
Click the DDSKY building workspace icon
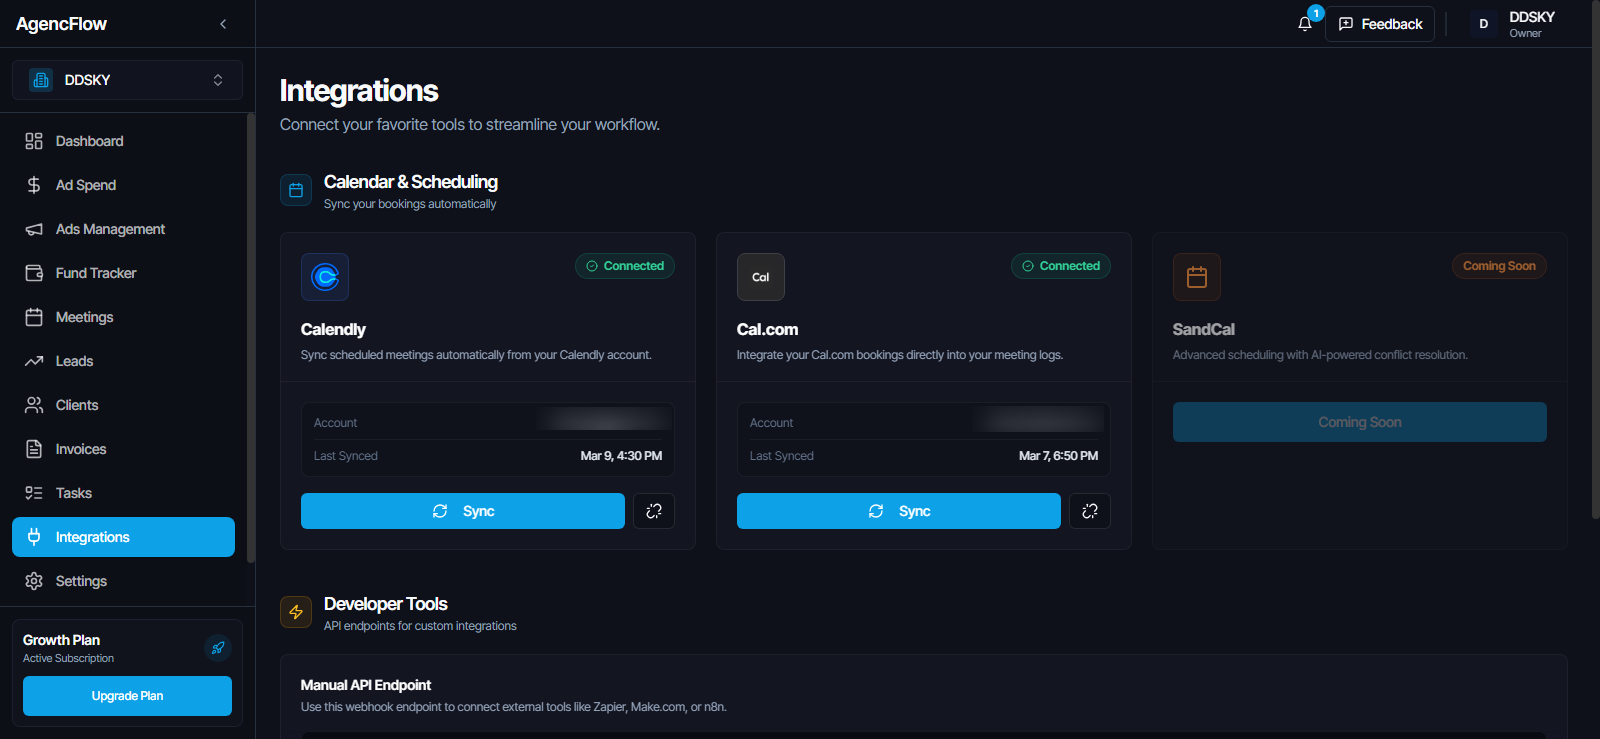pos(41,80)
